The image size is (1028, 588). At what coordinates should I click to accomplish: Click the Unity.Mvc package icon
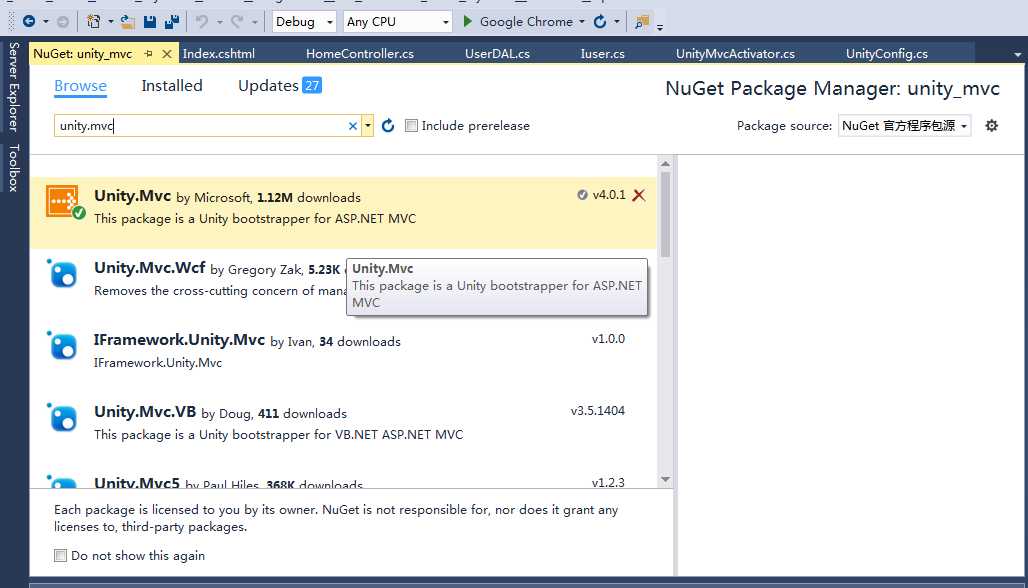pos(65,201)
